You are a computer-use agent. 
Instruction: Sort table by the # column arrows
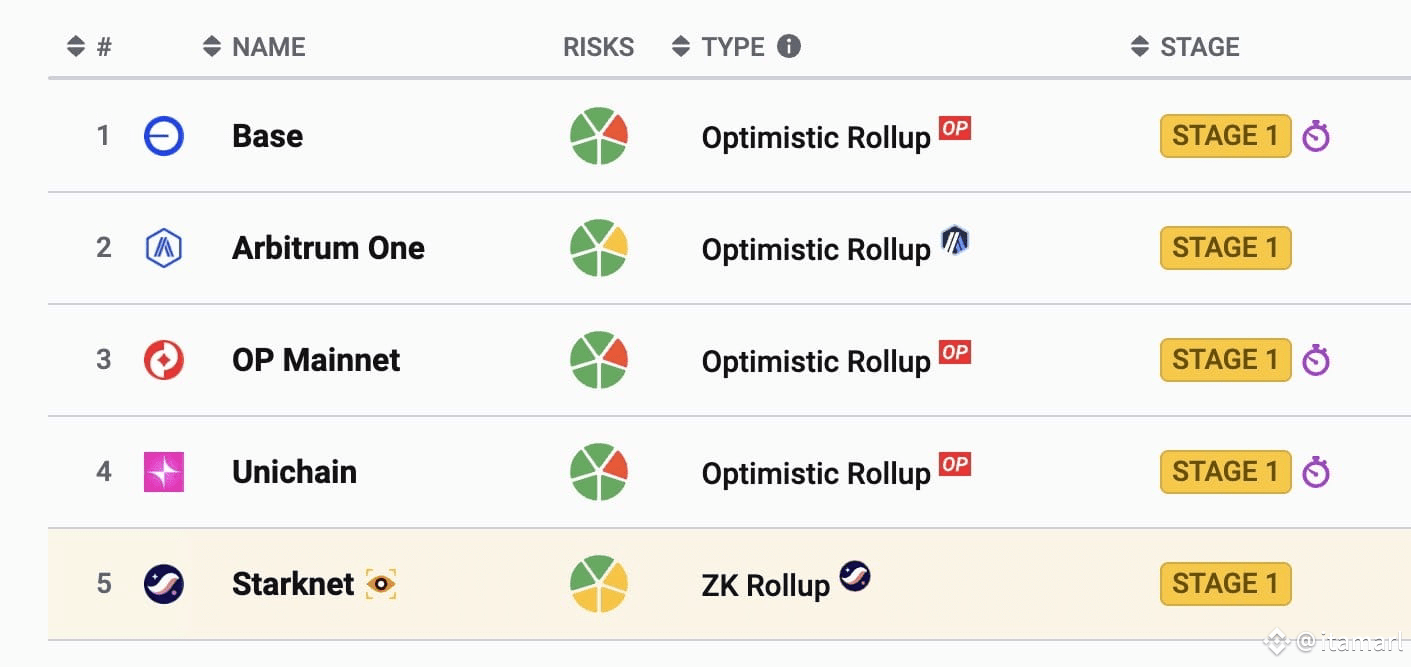pos(76,46)
